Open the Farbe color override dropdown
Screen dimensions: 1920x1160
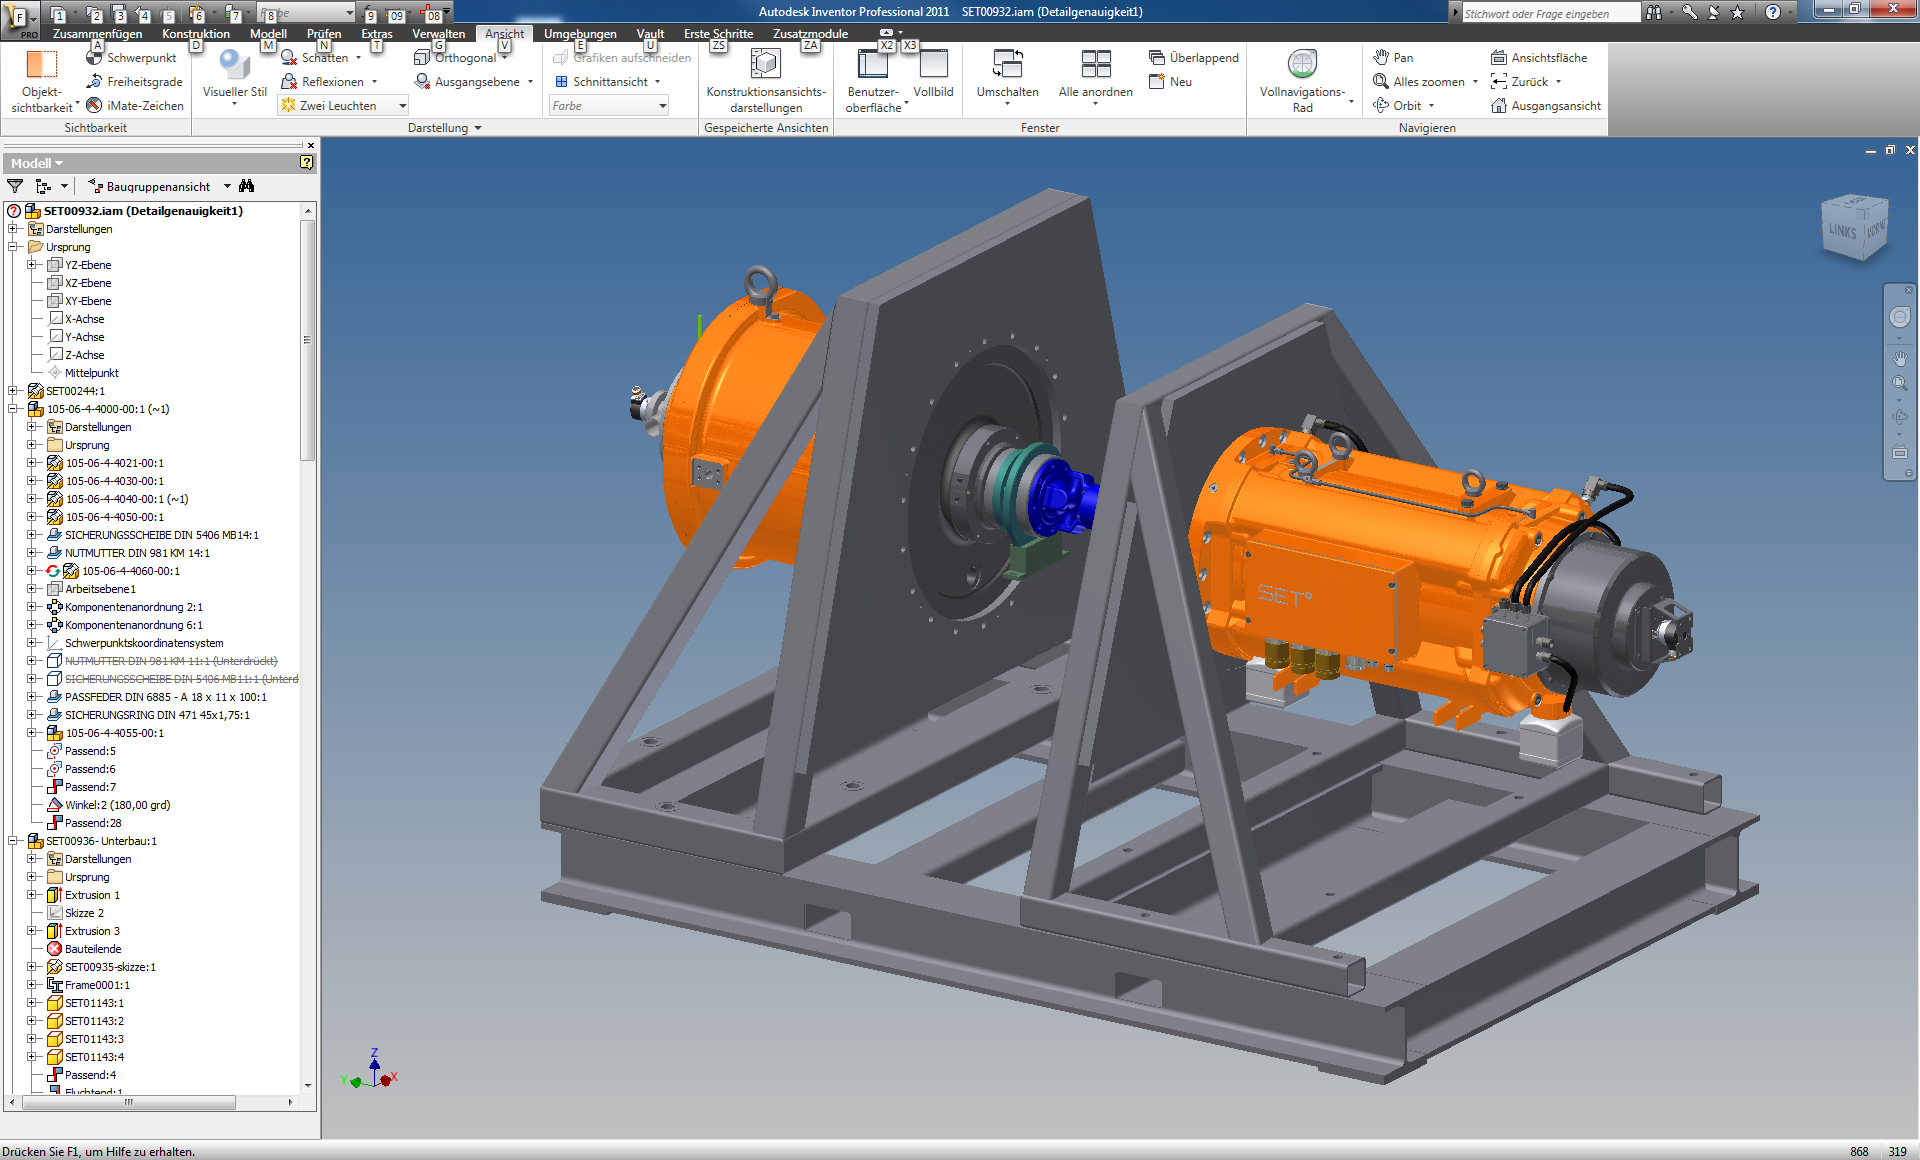click(x=662, y=106)
